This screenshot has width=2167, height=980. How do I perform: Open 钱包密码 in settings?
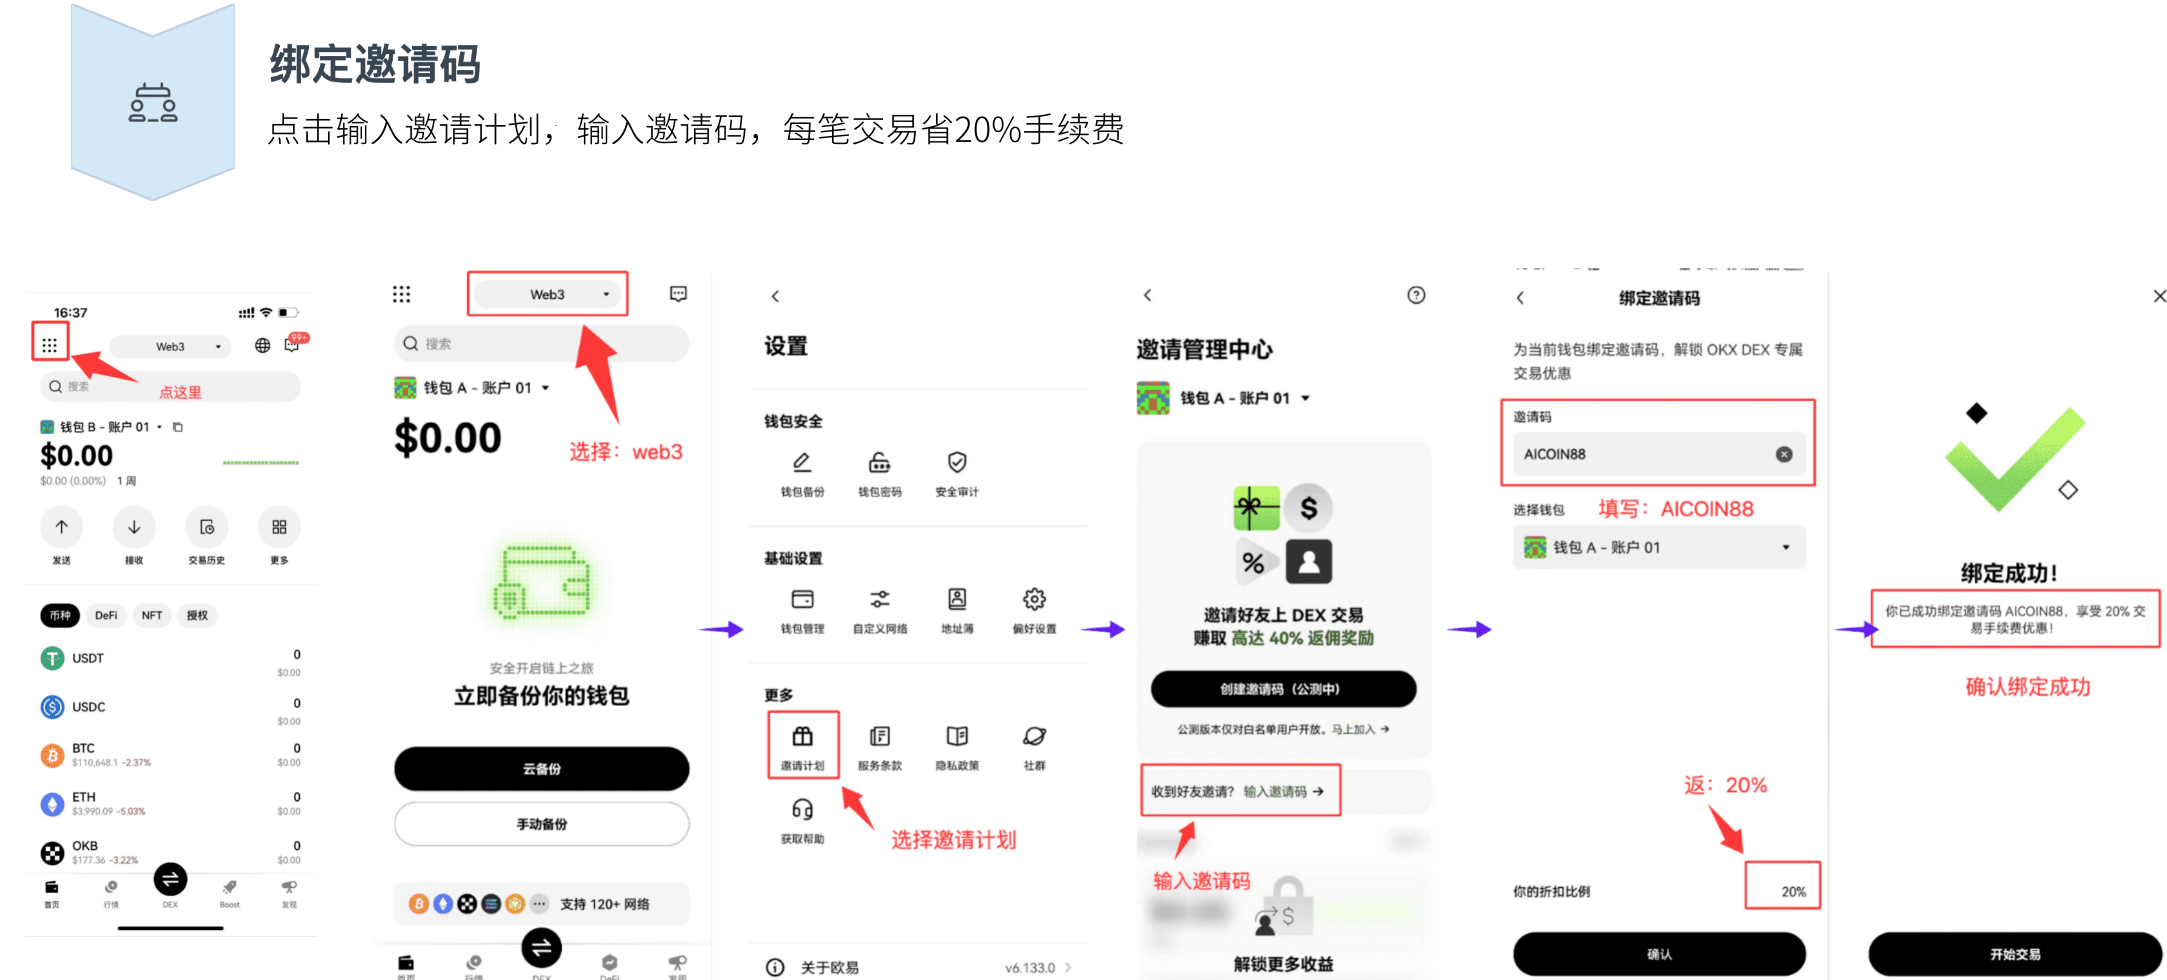pos(880,473)
